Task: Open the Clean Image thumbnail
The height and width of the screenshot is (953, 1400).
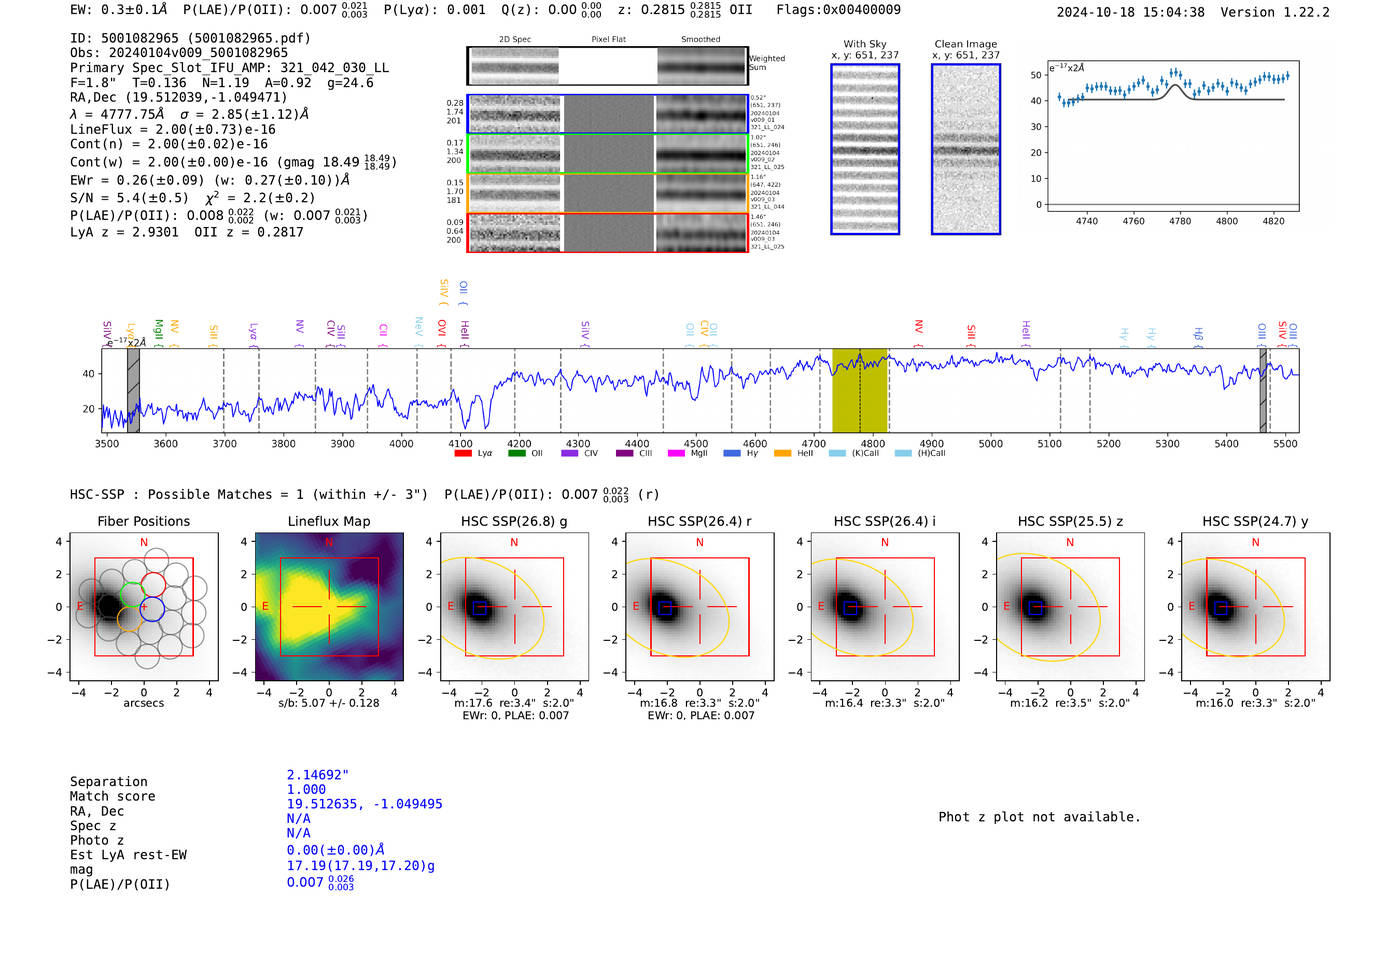Action: tap(966, 149)
